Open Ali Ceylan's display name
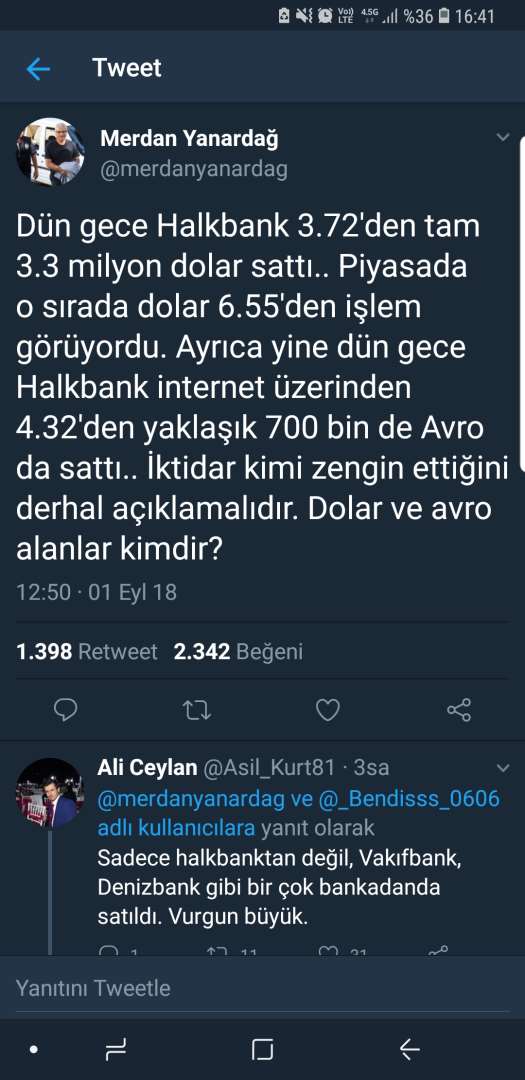525x1080 pixels. (x=147, y=767)
